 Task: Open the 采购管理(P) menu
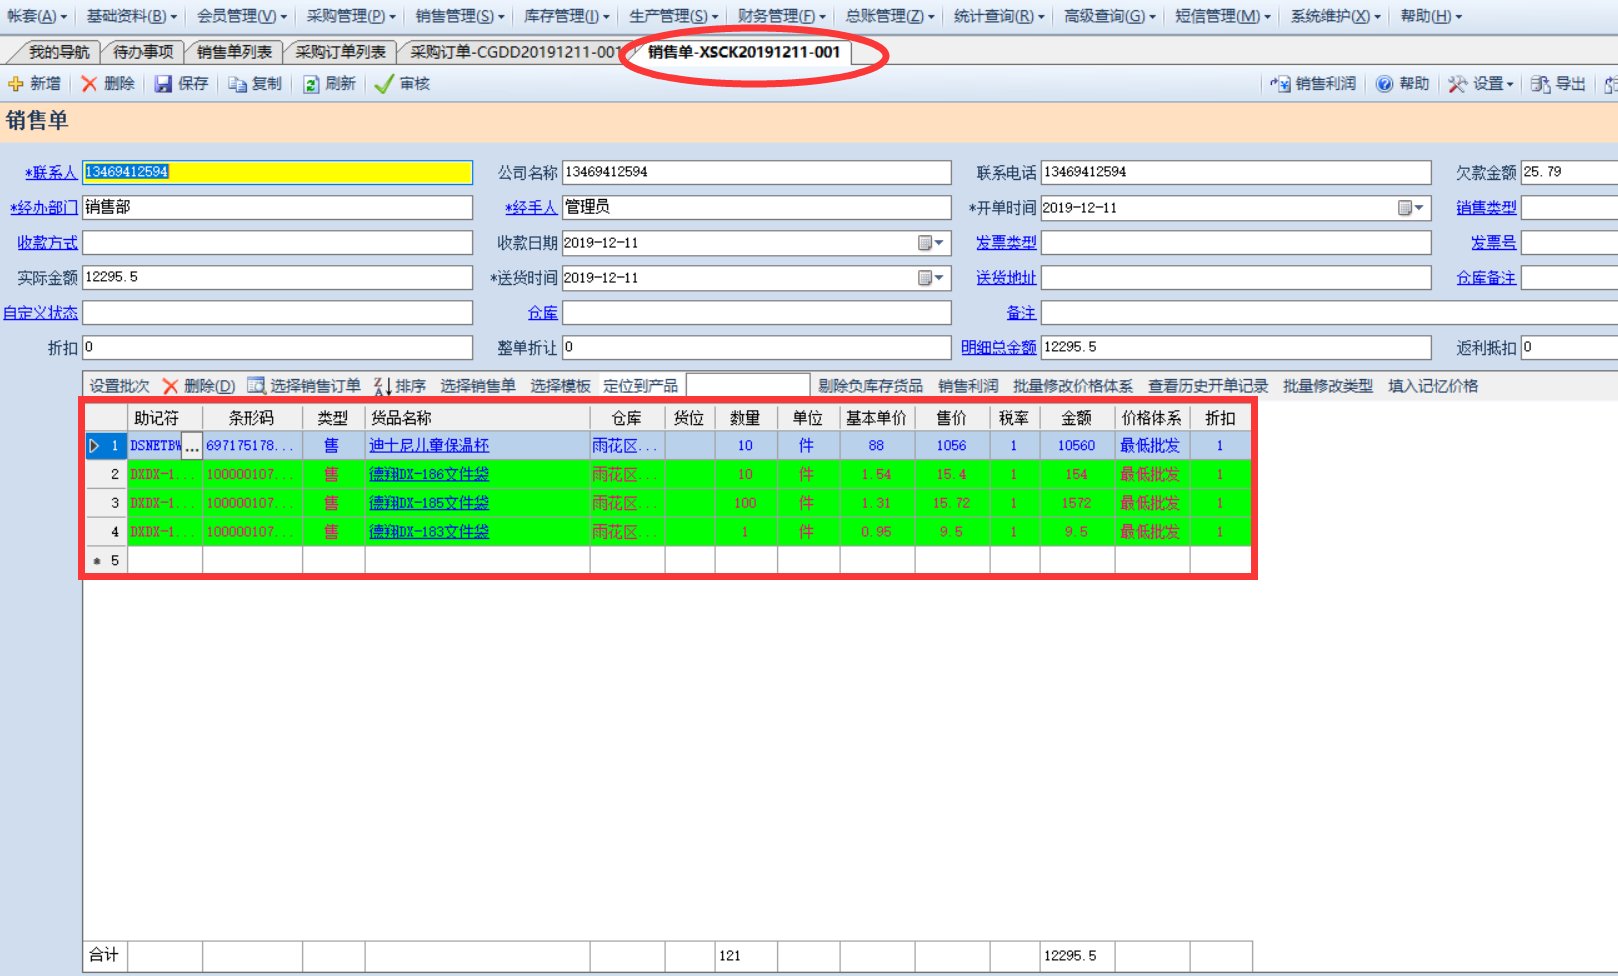click(x=350, y=16)
